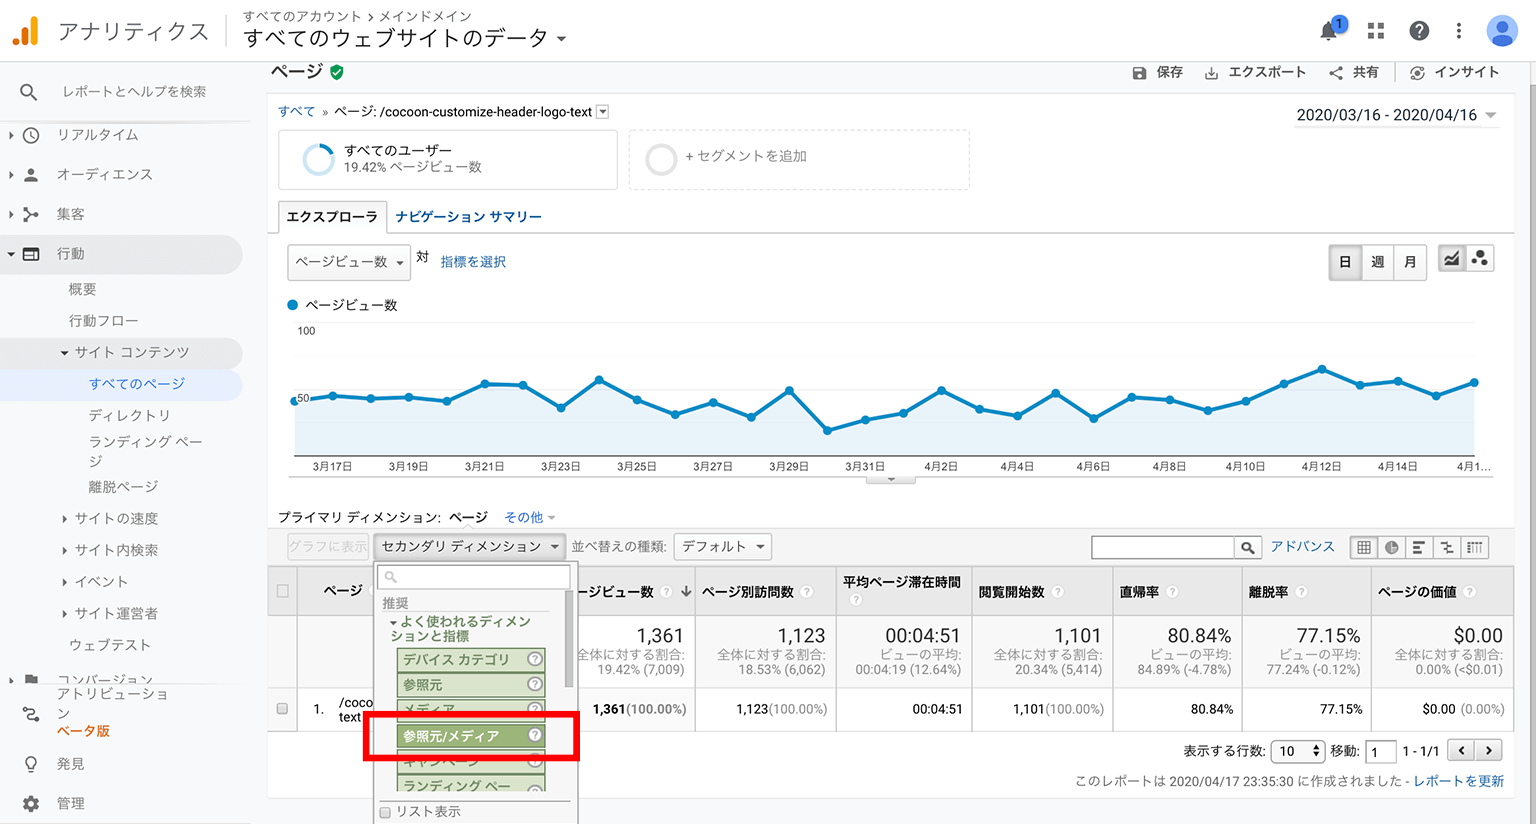The height and width of the screenshot is (824, 1536).
Task: Open the date range 2020/03/16 - 2020/04/16 picker
Action: point(1396,115)
